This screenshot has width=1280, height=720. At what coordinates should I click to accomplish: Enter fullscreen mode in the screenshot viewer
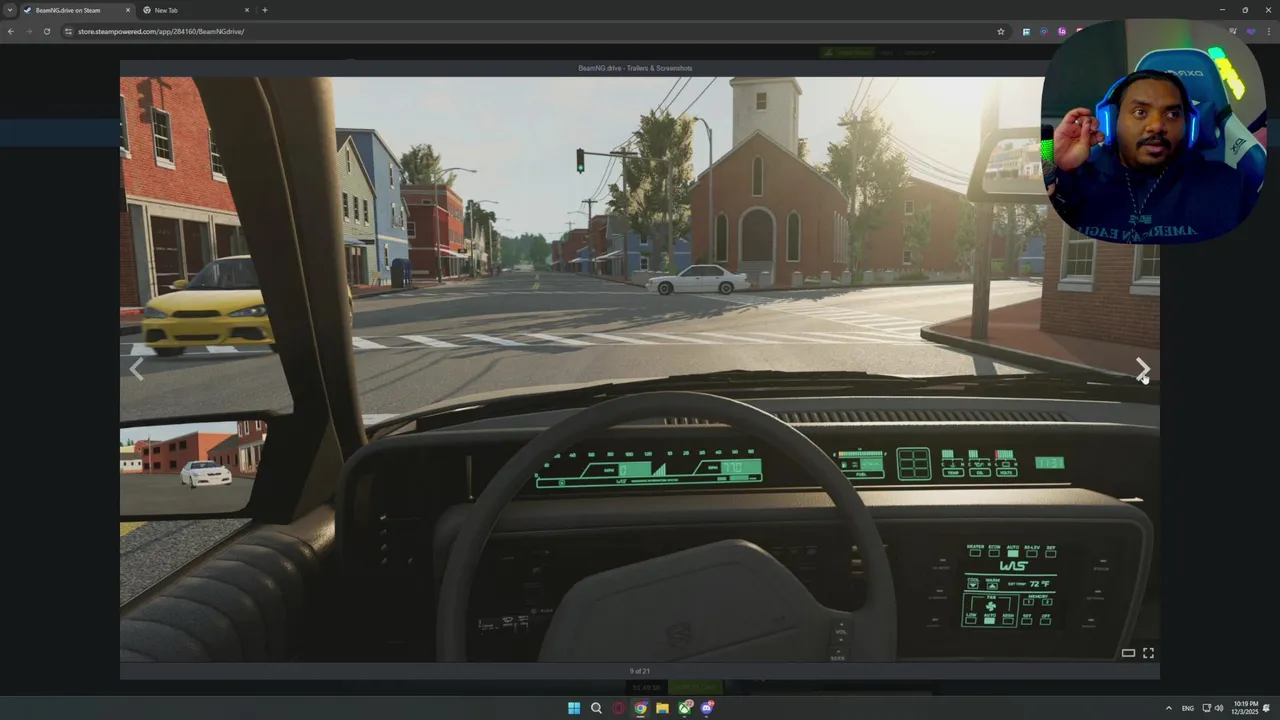tap(1148, 653)
